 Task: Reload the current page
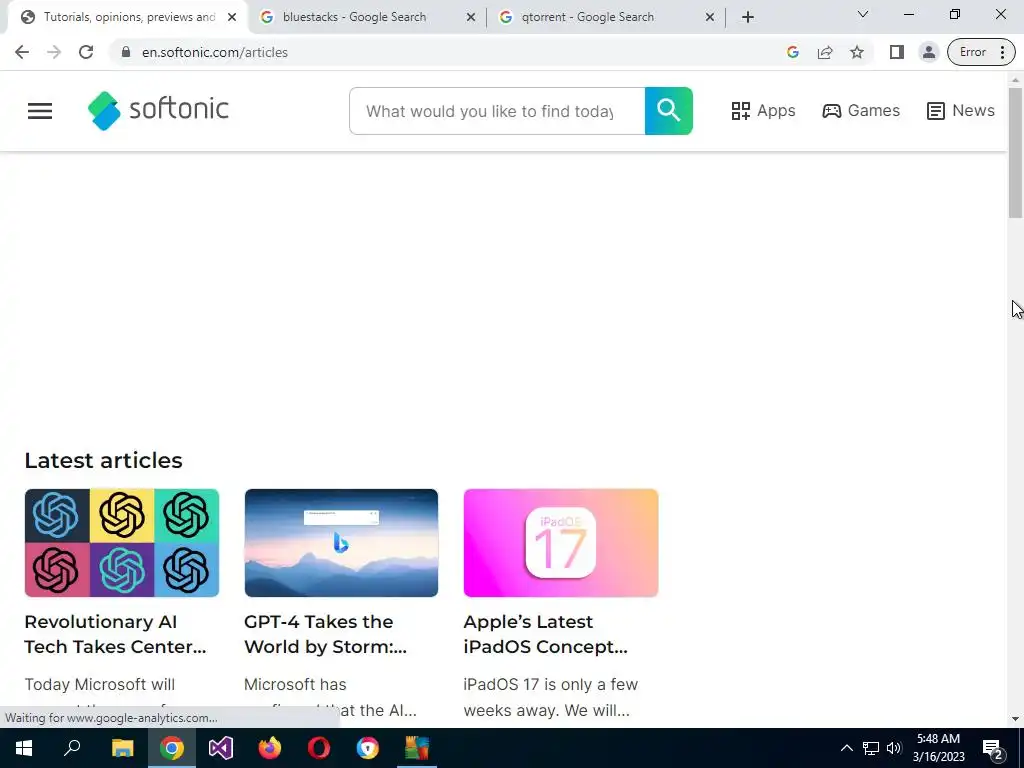click(86, 52)
